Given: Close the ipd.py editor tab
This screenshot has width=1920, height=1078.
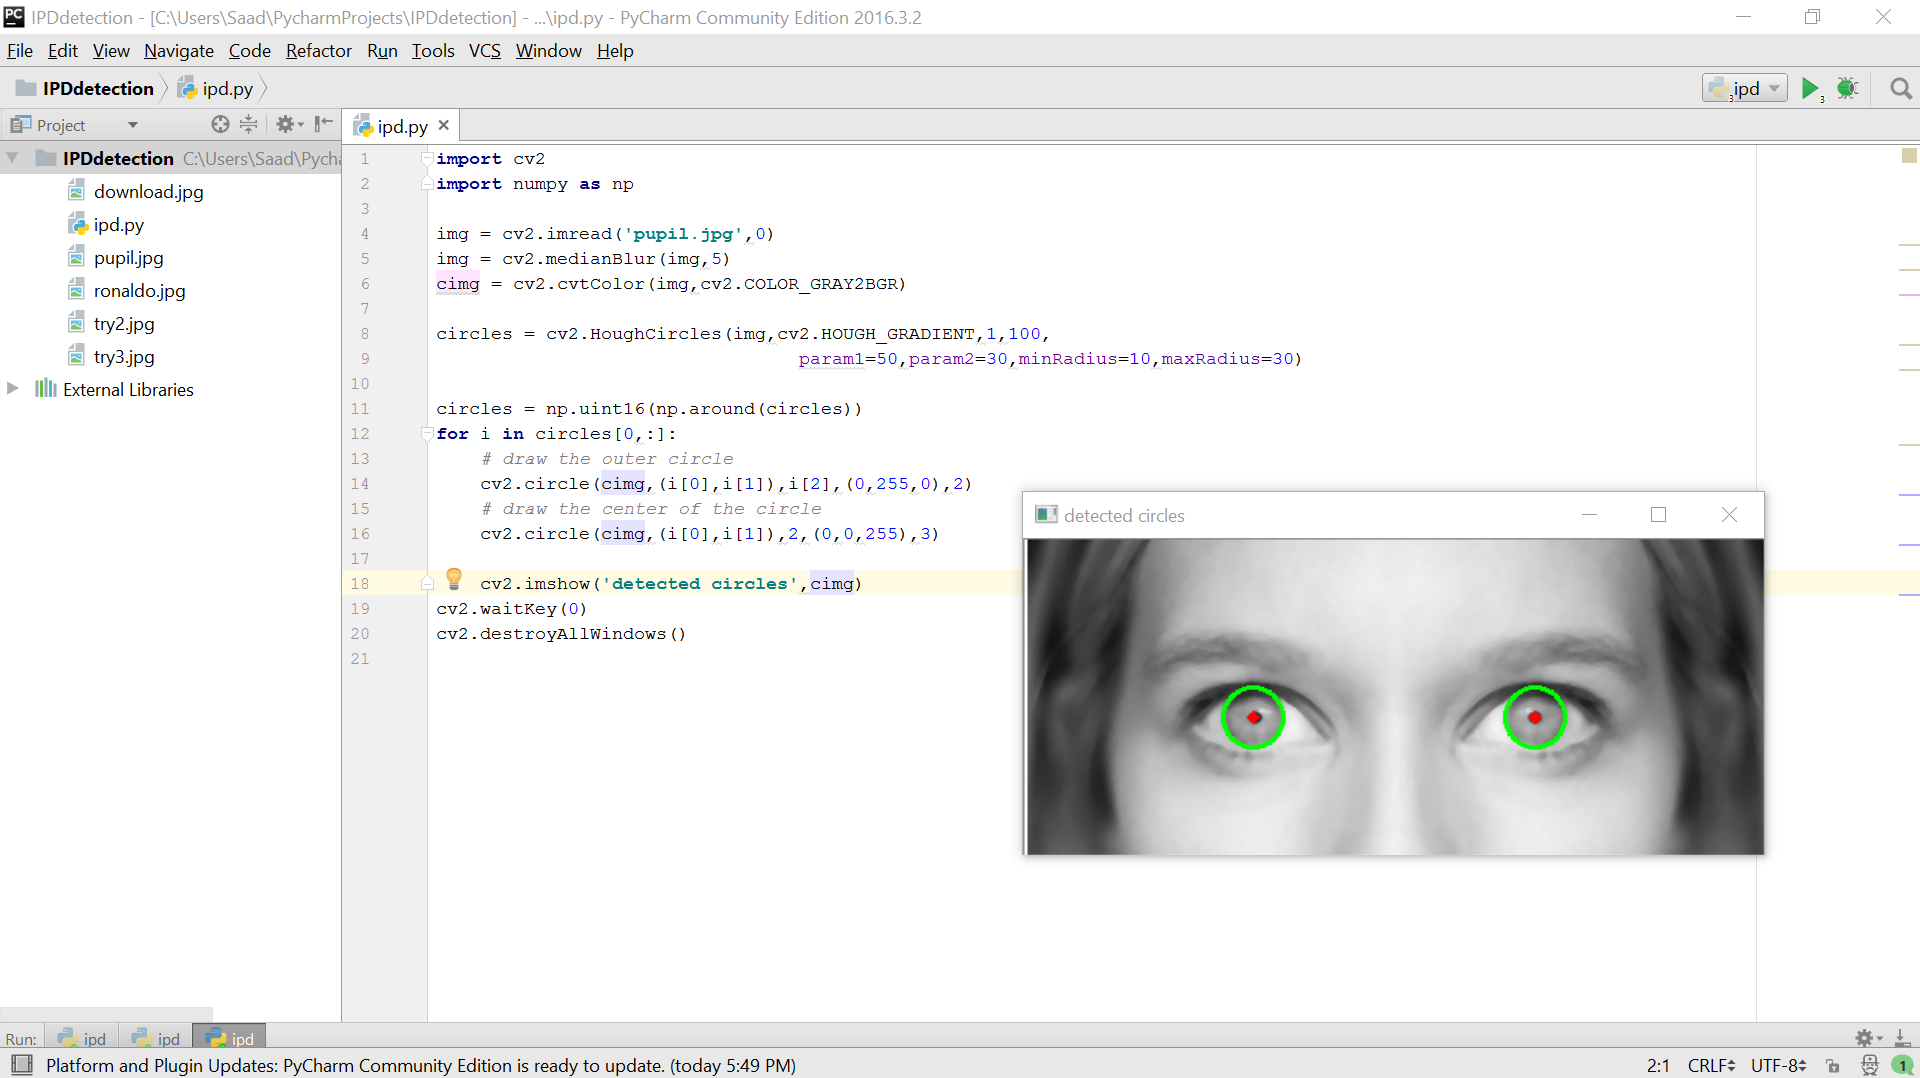Looking at the screenshot, I should (444, 125).
